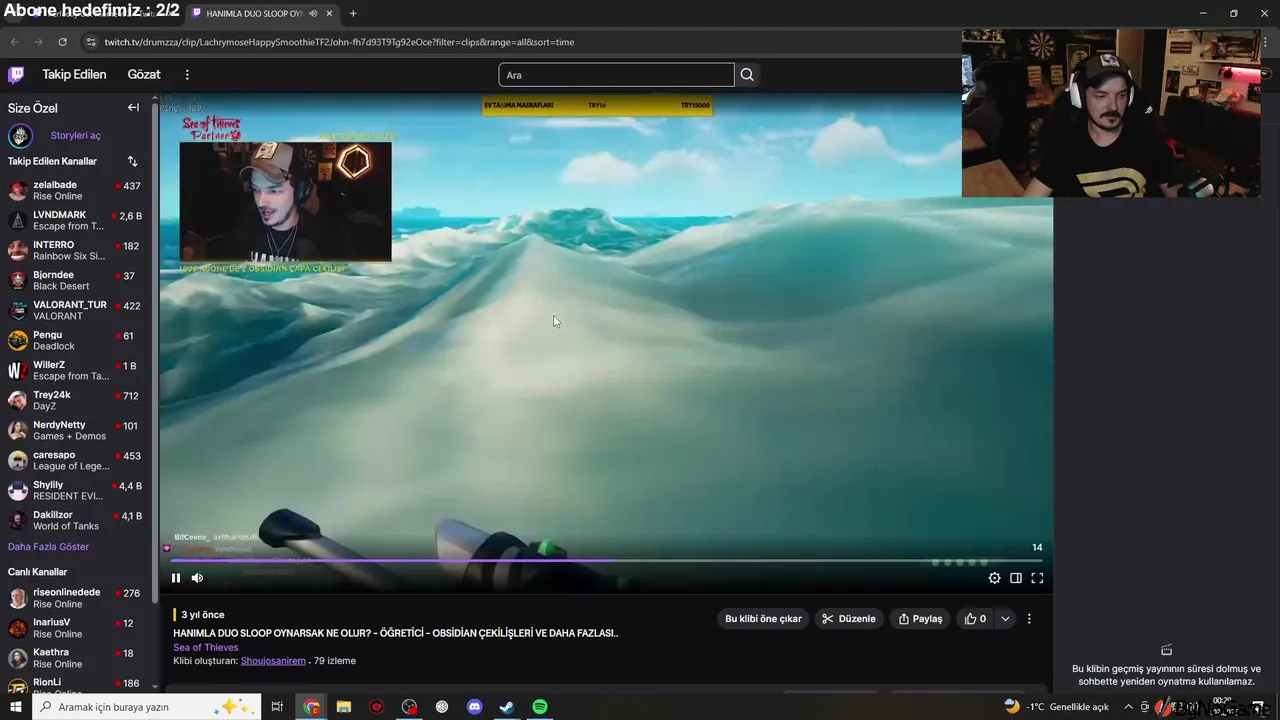The height and width of the screenshot is (720, 1280).
Task: Show hidden system tray icons
Action: point(1130,707)
